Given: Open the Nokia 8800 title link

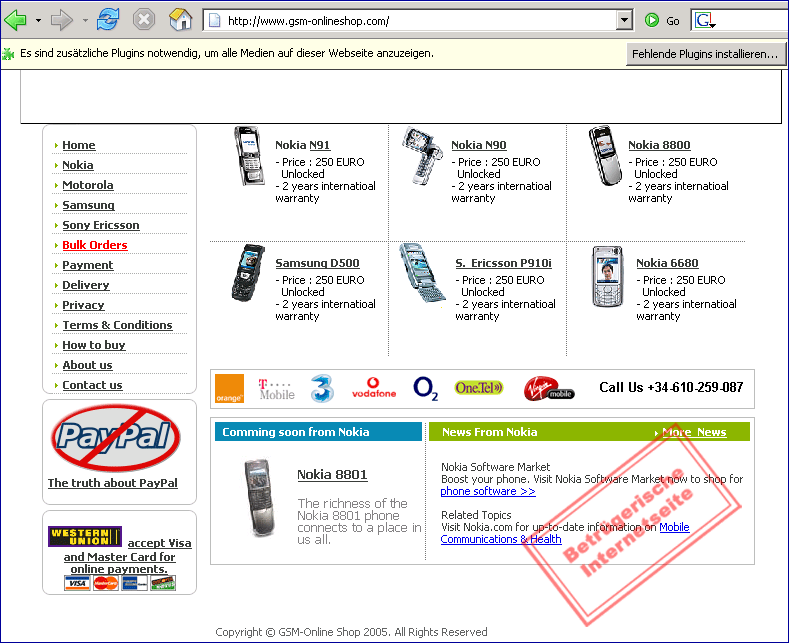Looking at the screenshot, I should click(659, 145).
